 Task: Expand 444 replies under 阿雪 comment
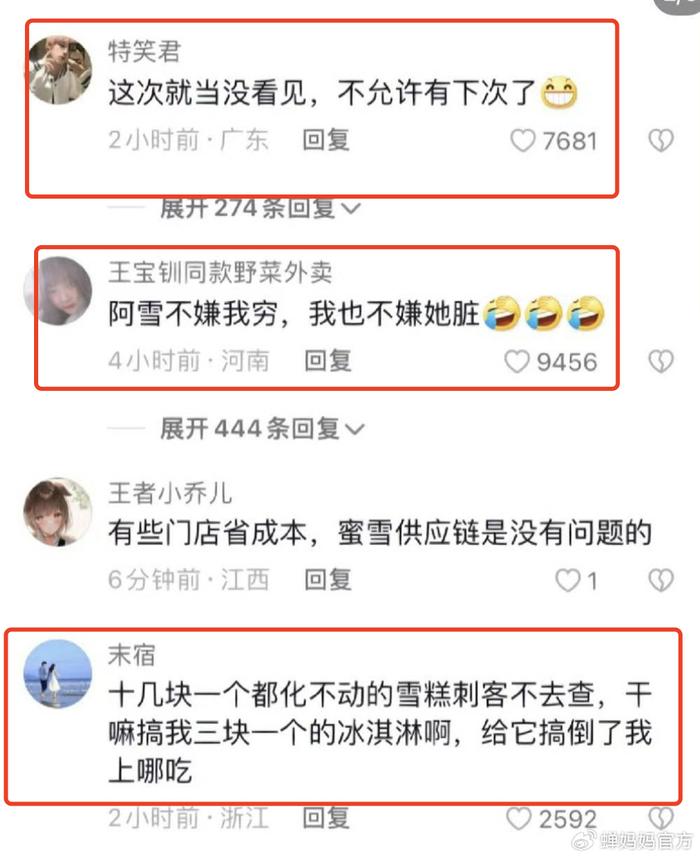click(262, 428)
